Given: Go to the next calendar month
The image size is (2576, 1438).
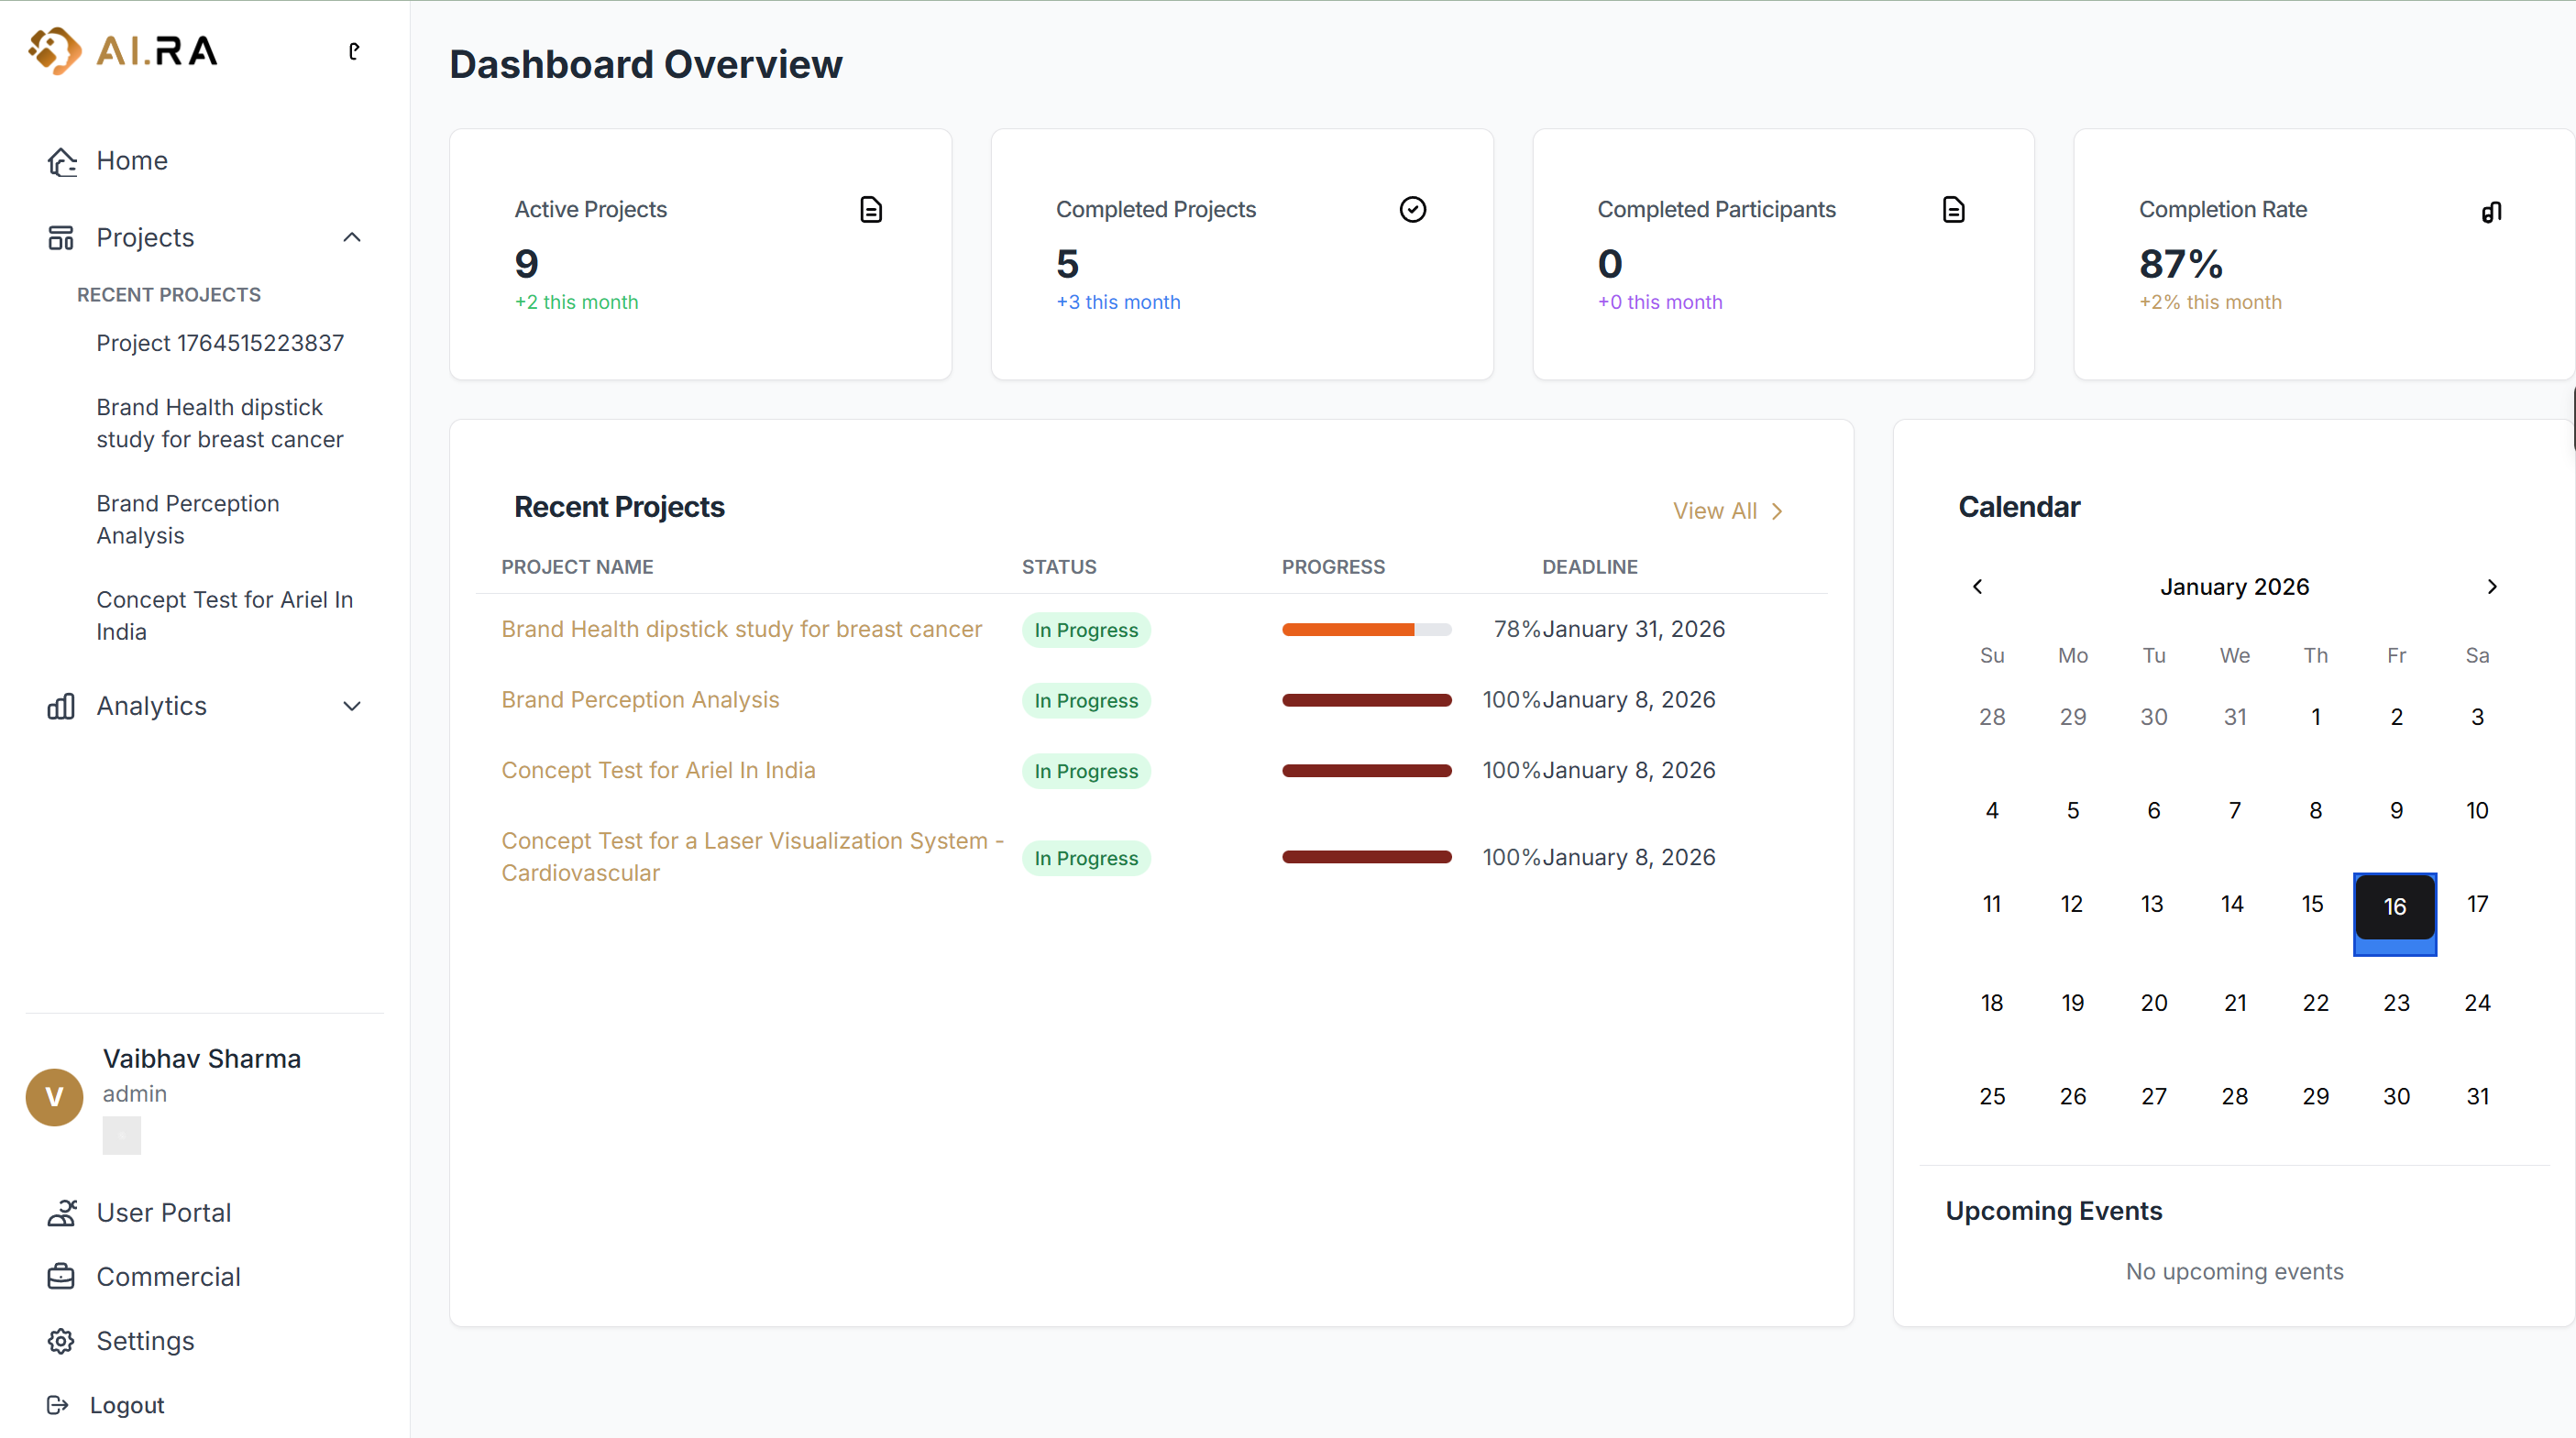Looking at the screenshot, I should click(2491, 587).
